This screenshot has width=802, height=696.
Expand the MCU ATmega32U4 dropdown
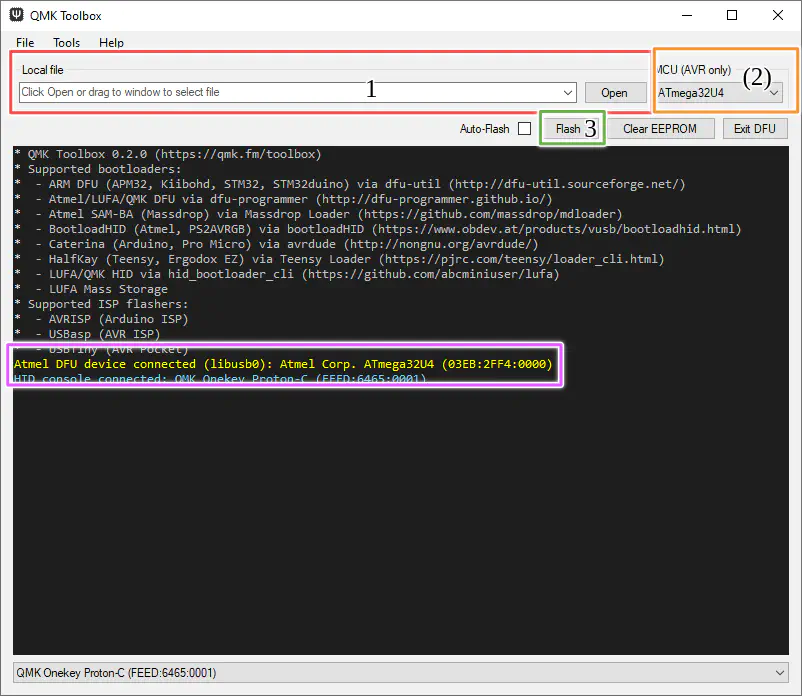[x=774, y=93]
